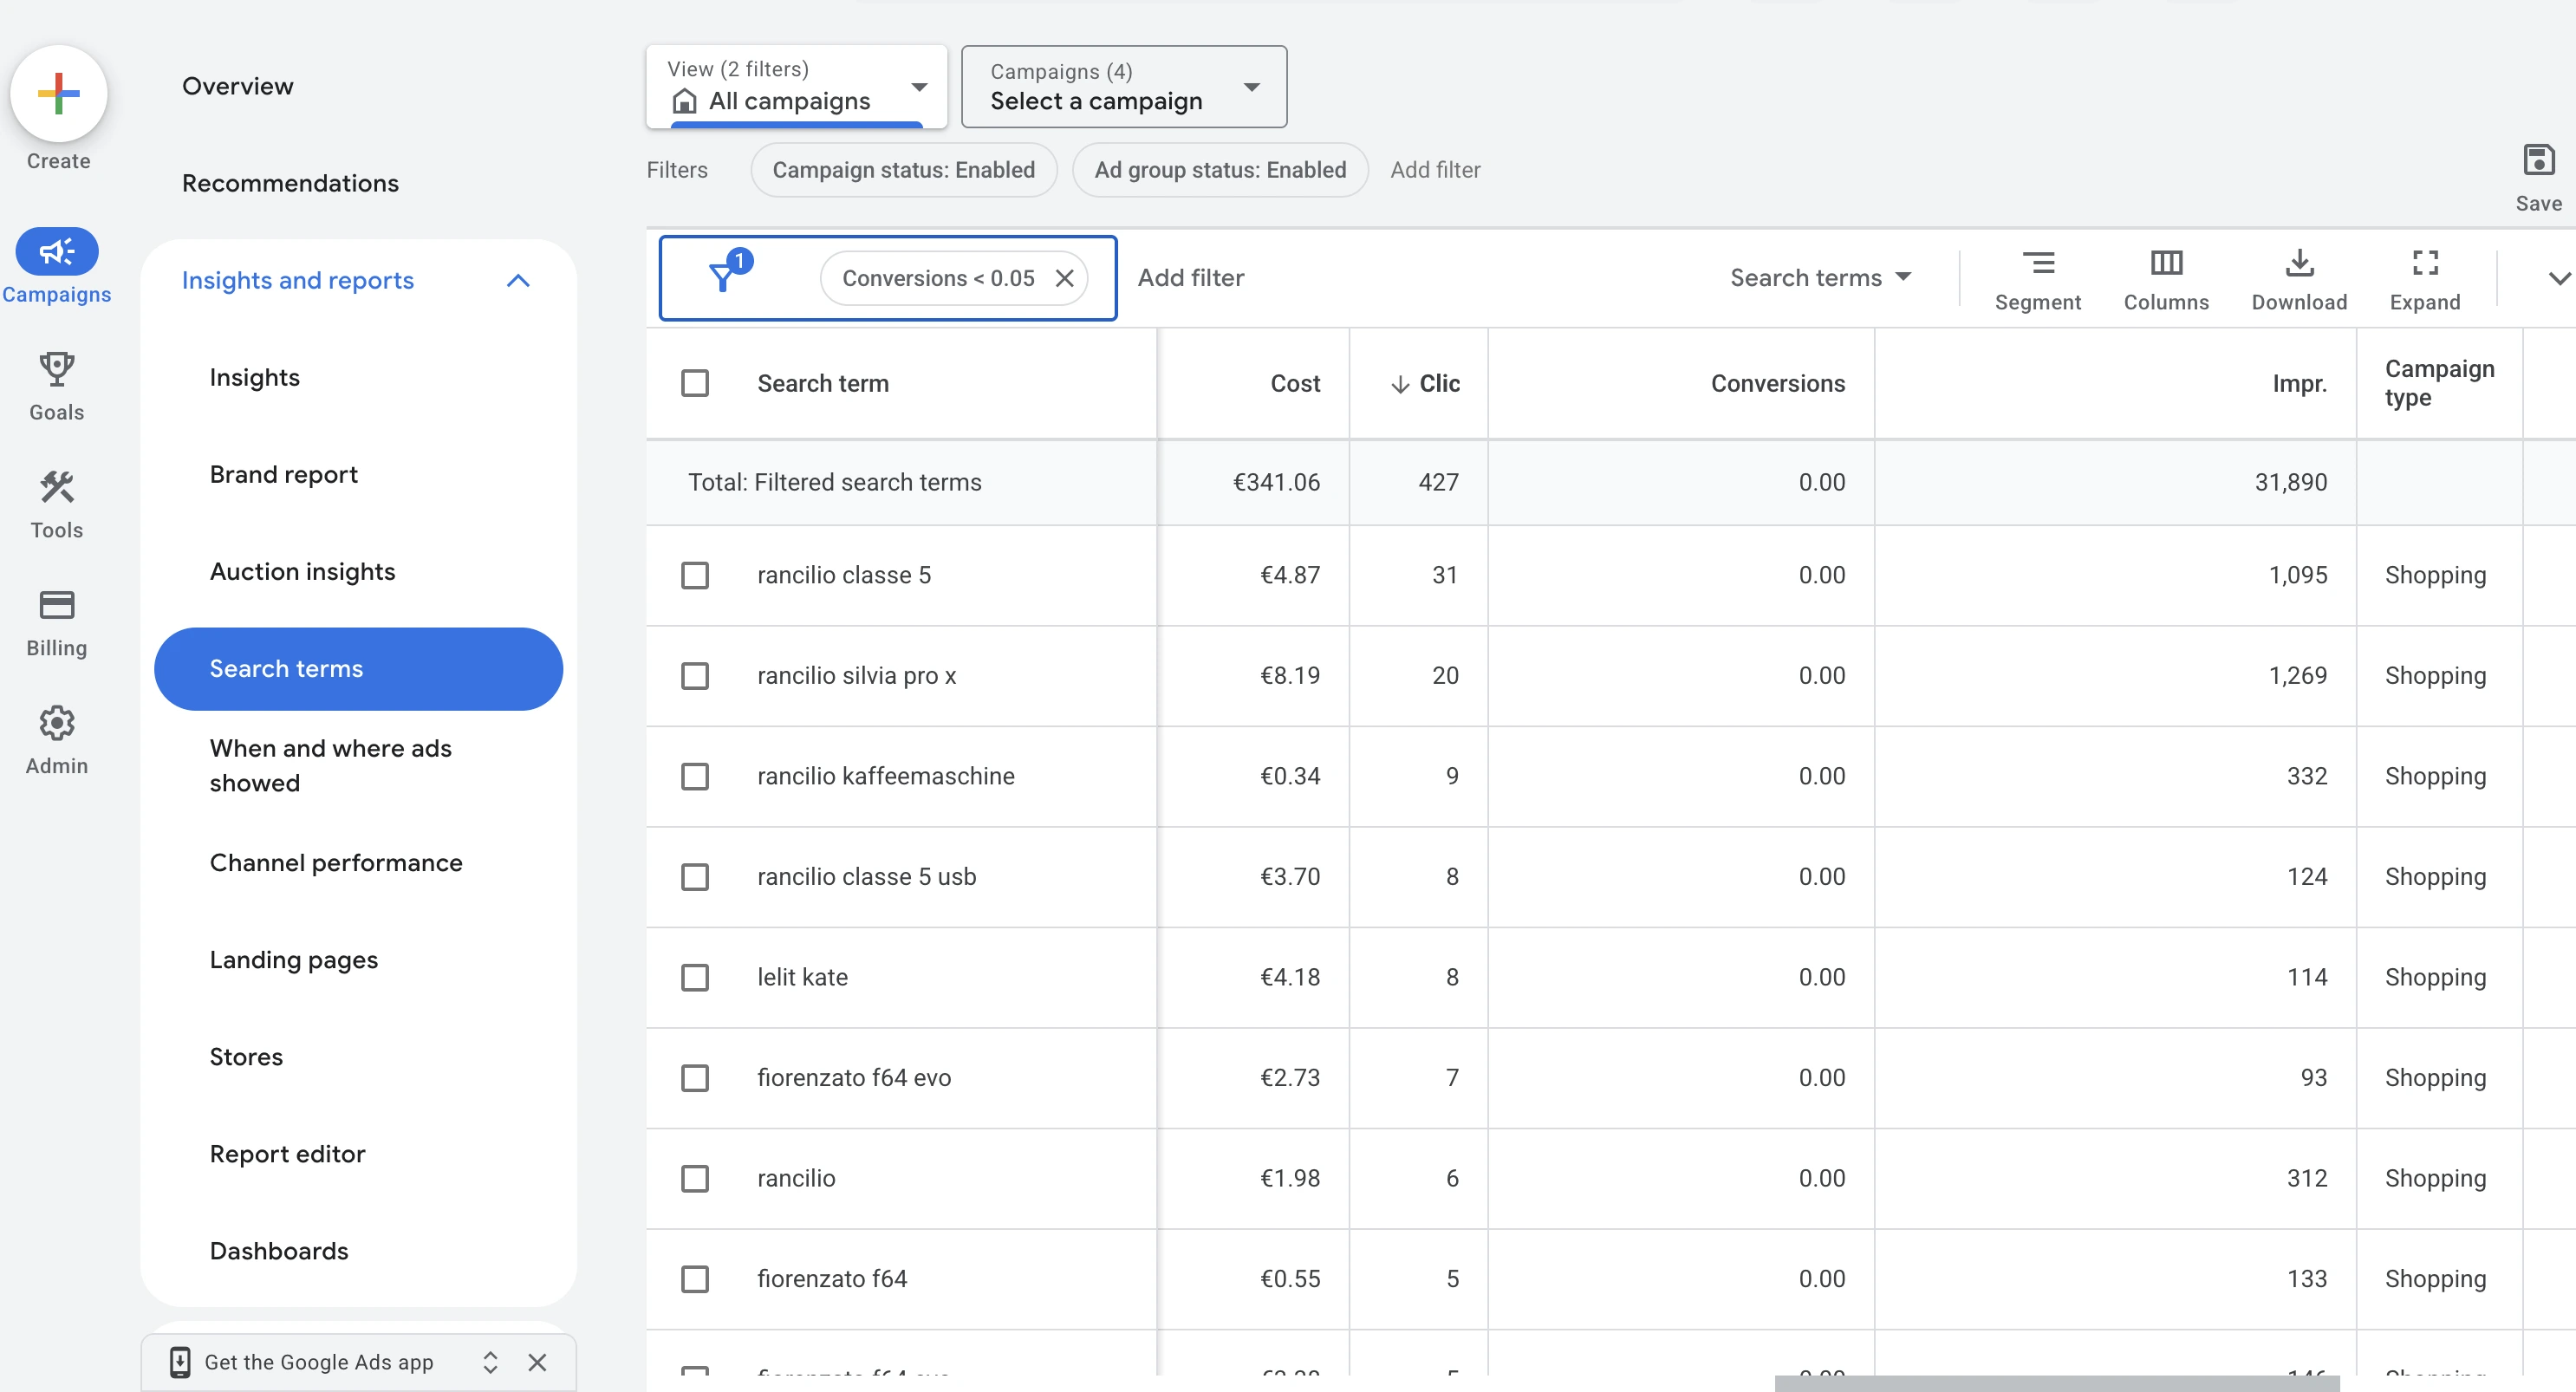Open Billing card icon
Screen dimensions: 2576x1392
(57, 605)
